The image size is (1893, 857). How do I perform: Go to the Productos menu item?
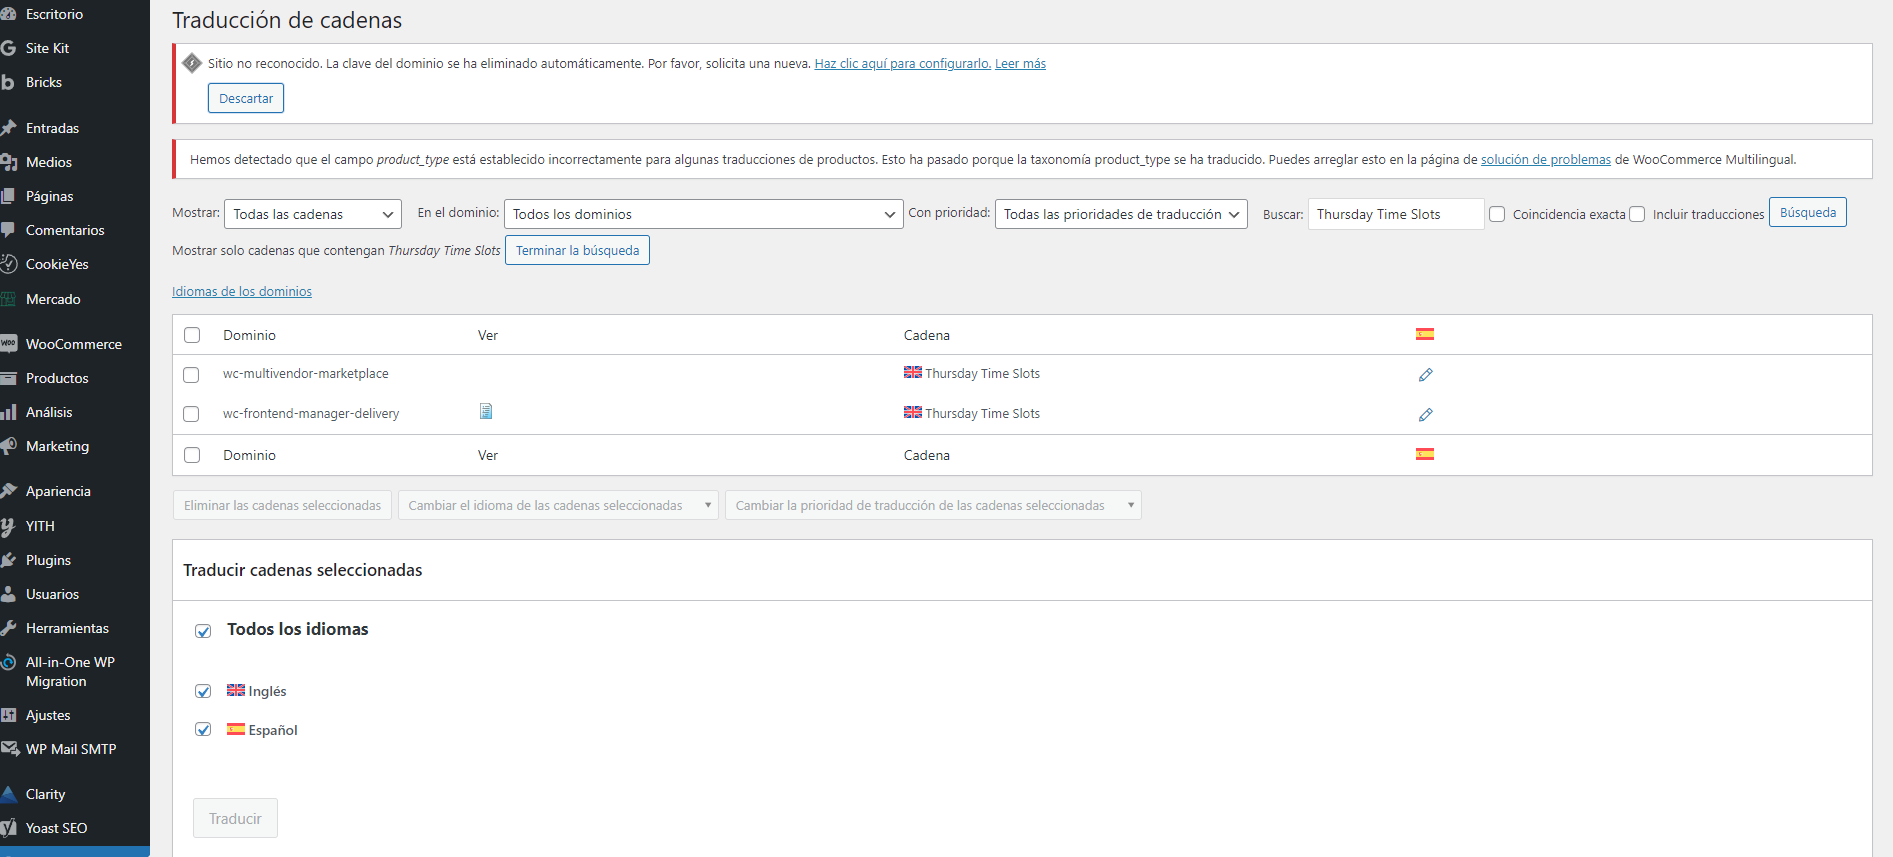click(57, 378)
